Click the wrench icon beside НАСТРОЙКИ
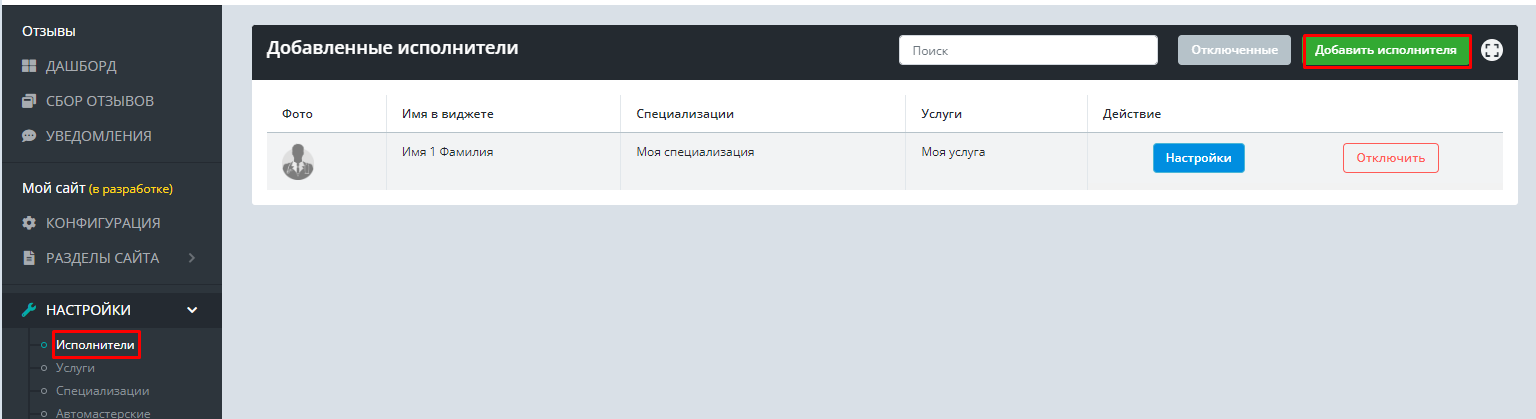The height and width of the screenshot is (419, 1536). pos(29,310)
